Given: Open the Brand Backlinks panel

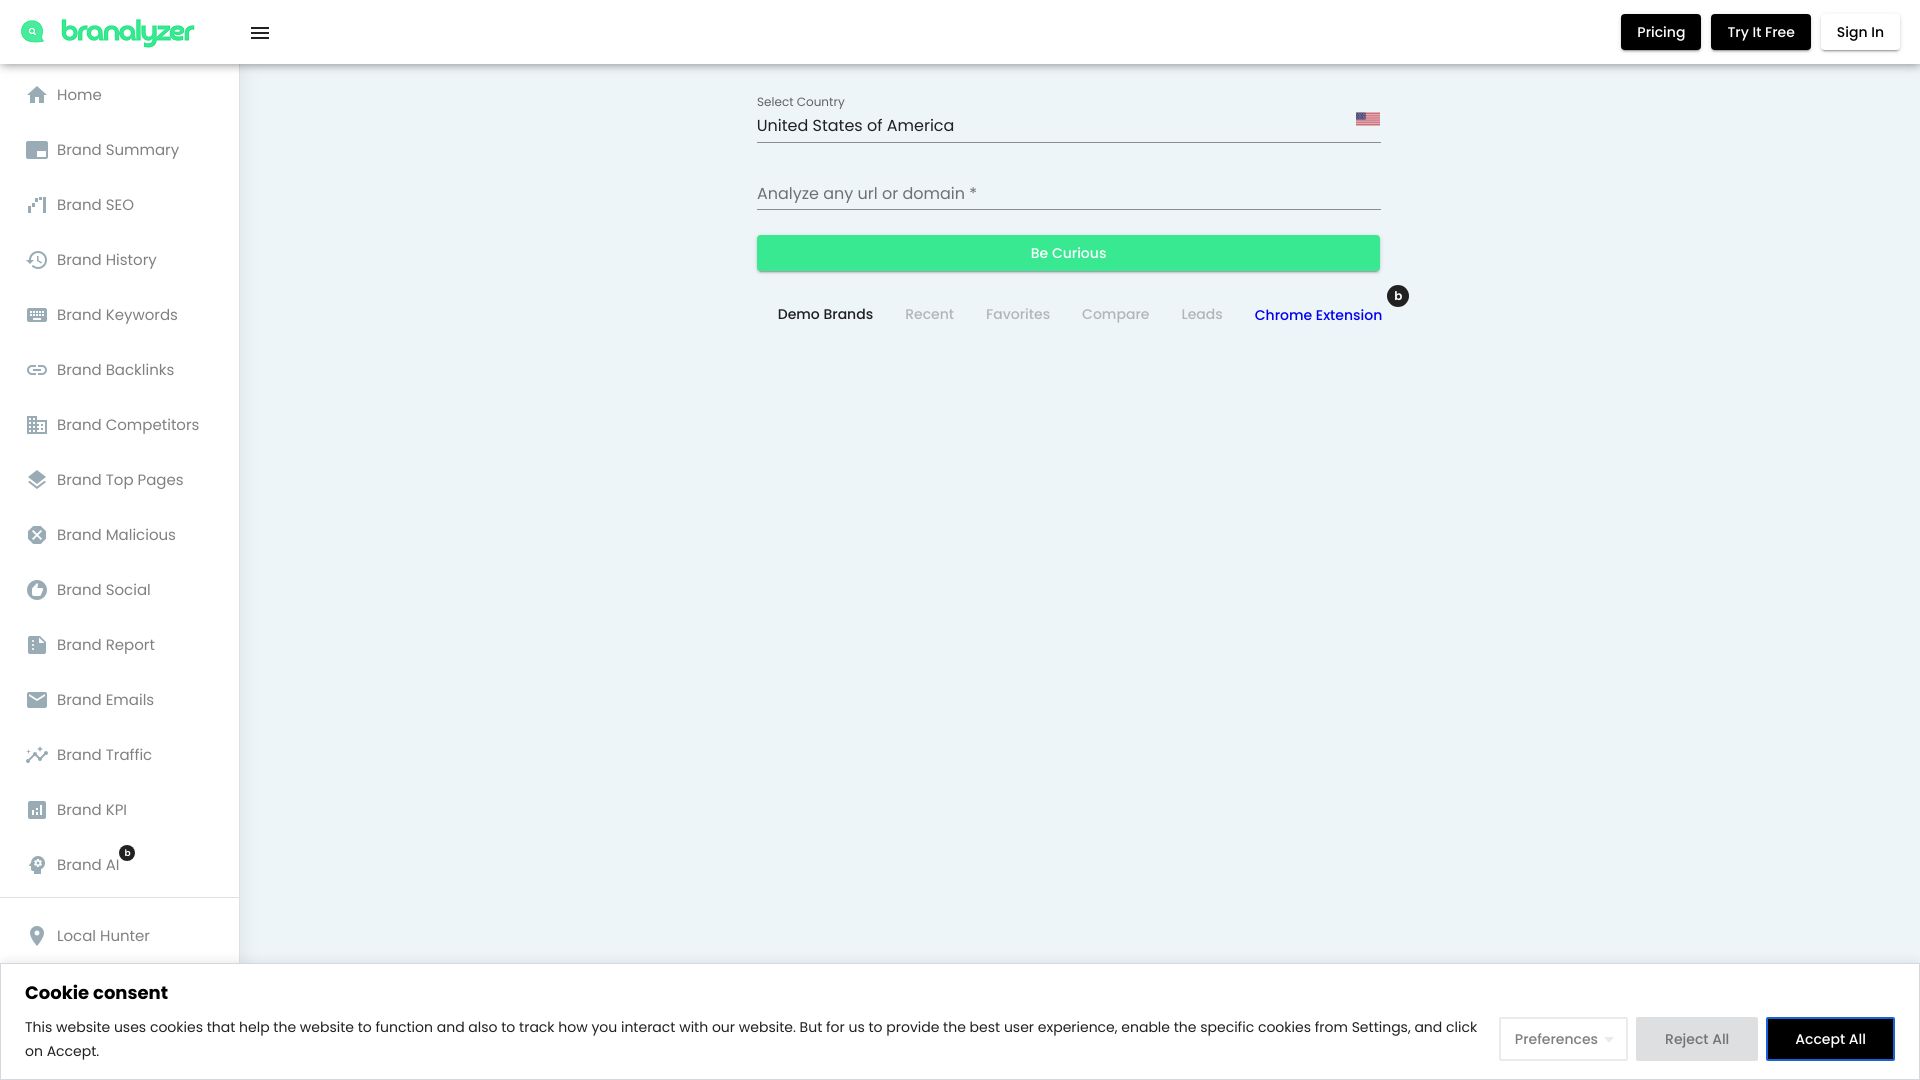Looking at the screenshot, I should [114, 369].
